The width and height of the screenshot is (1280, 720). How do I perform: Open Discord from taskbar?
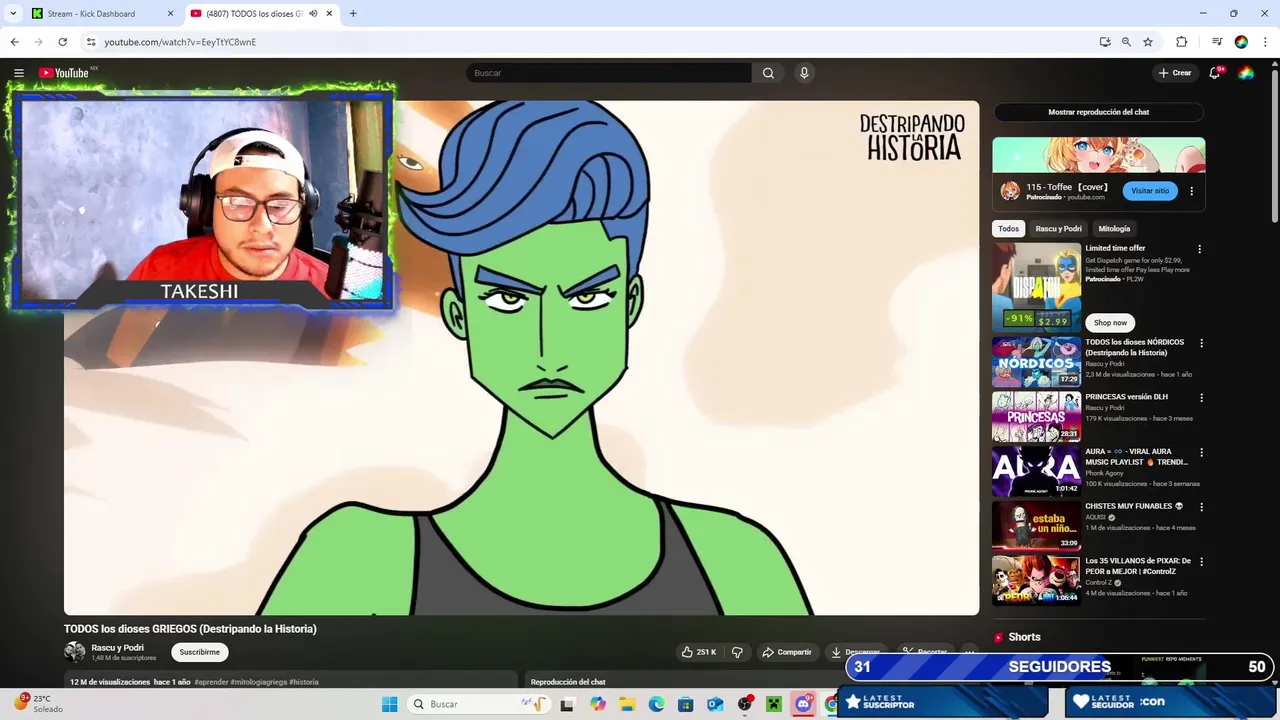[803, 704]
